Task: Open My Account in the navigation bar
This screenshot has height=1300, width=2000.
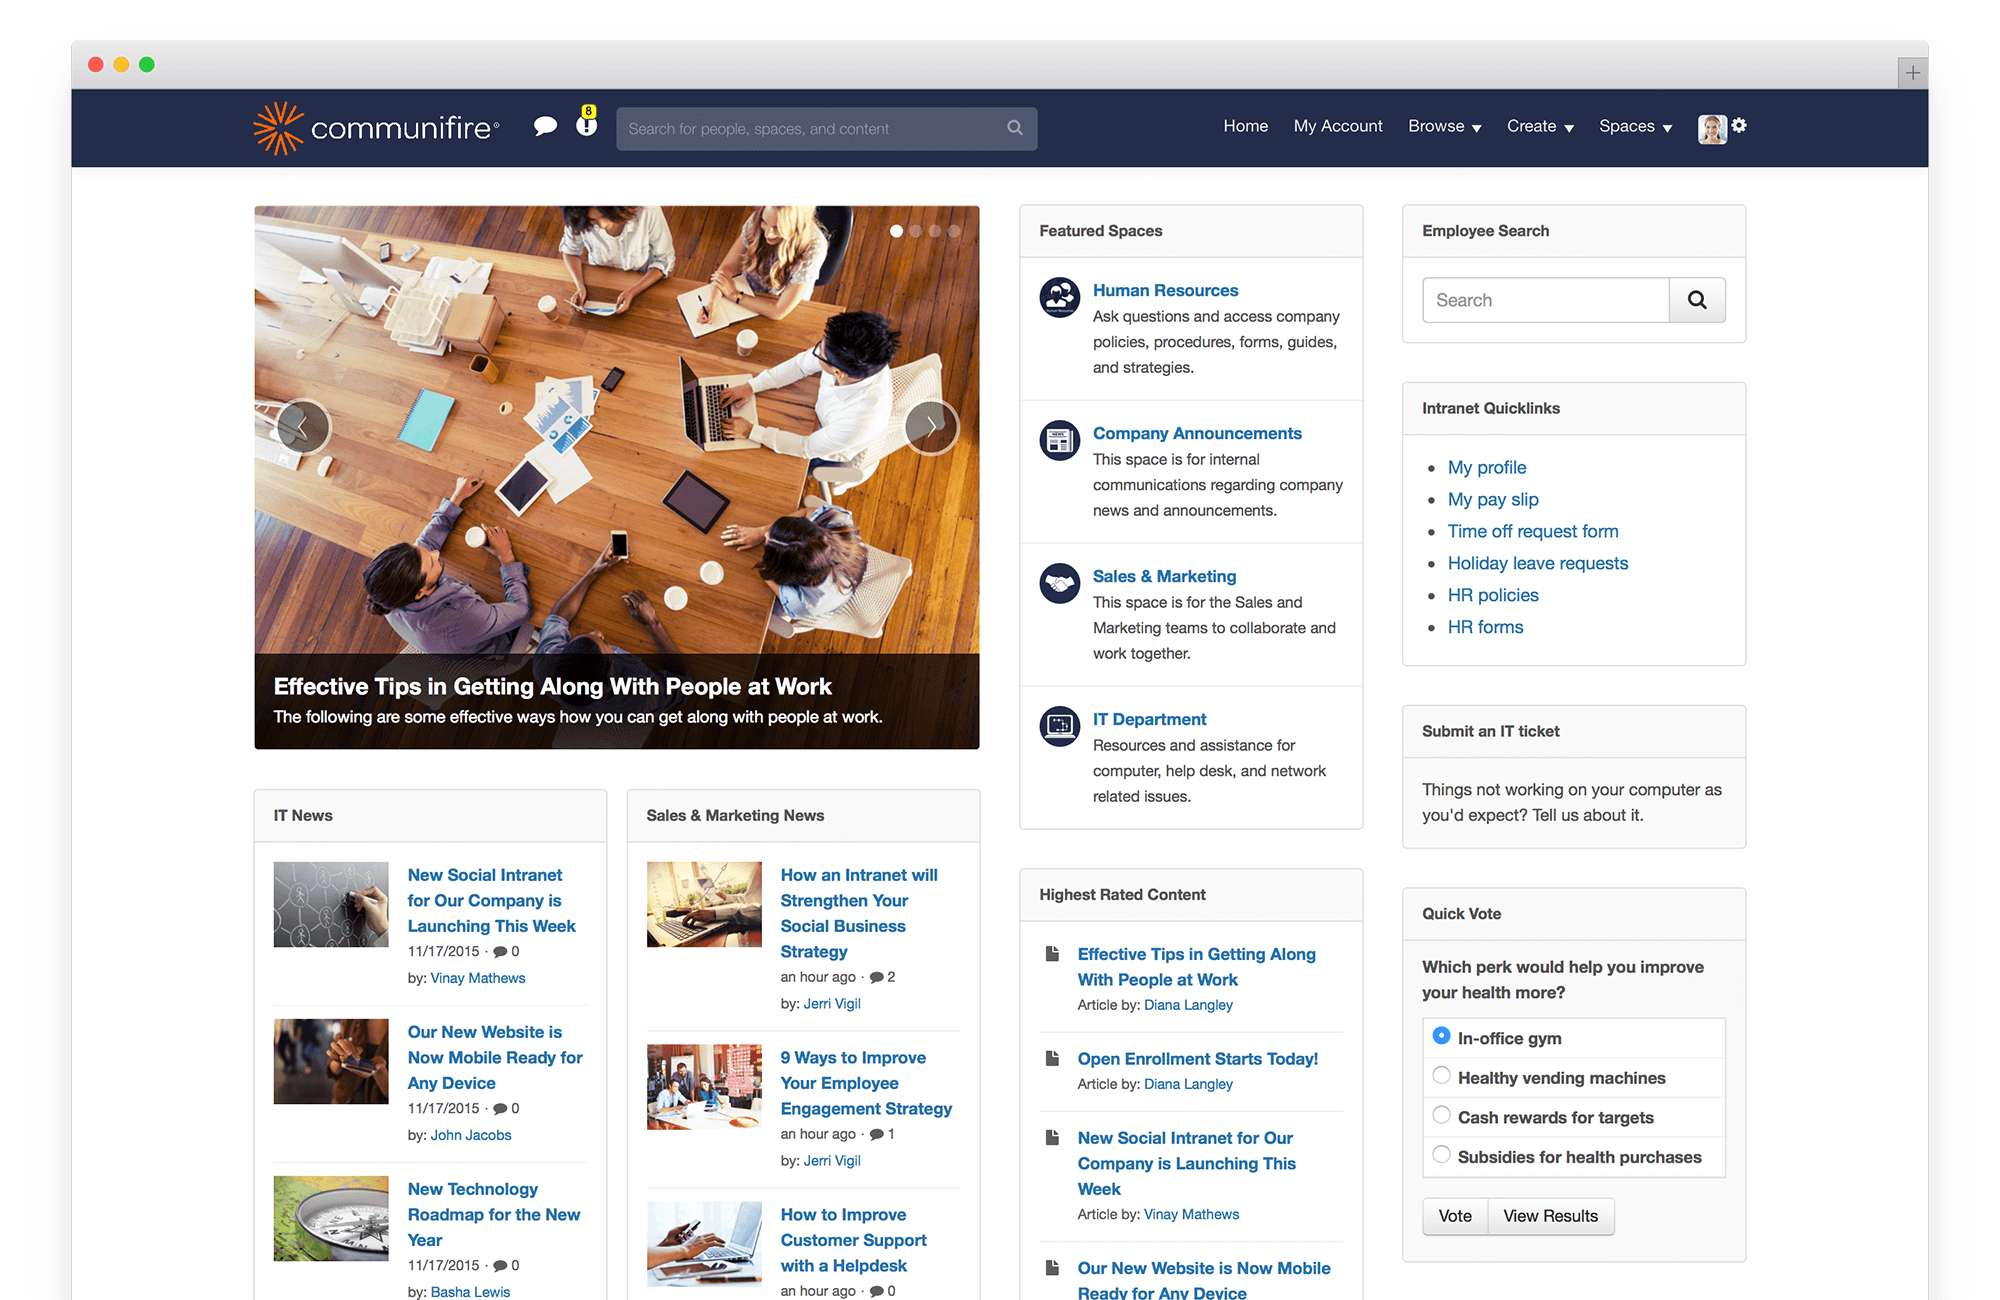Action: pyautogui.click(x=1338, y=126)
